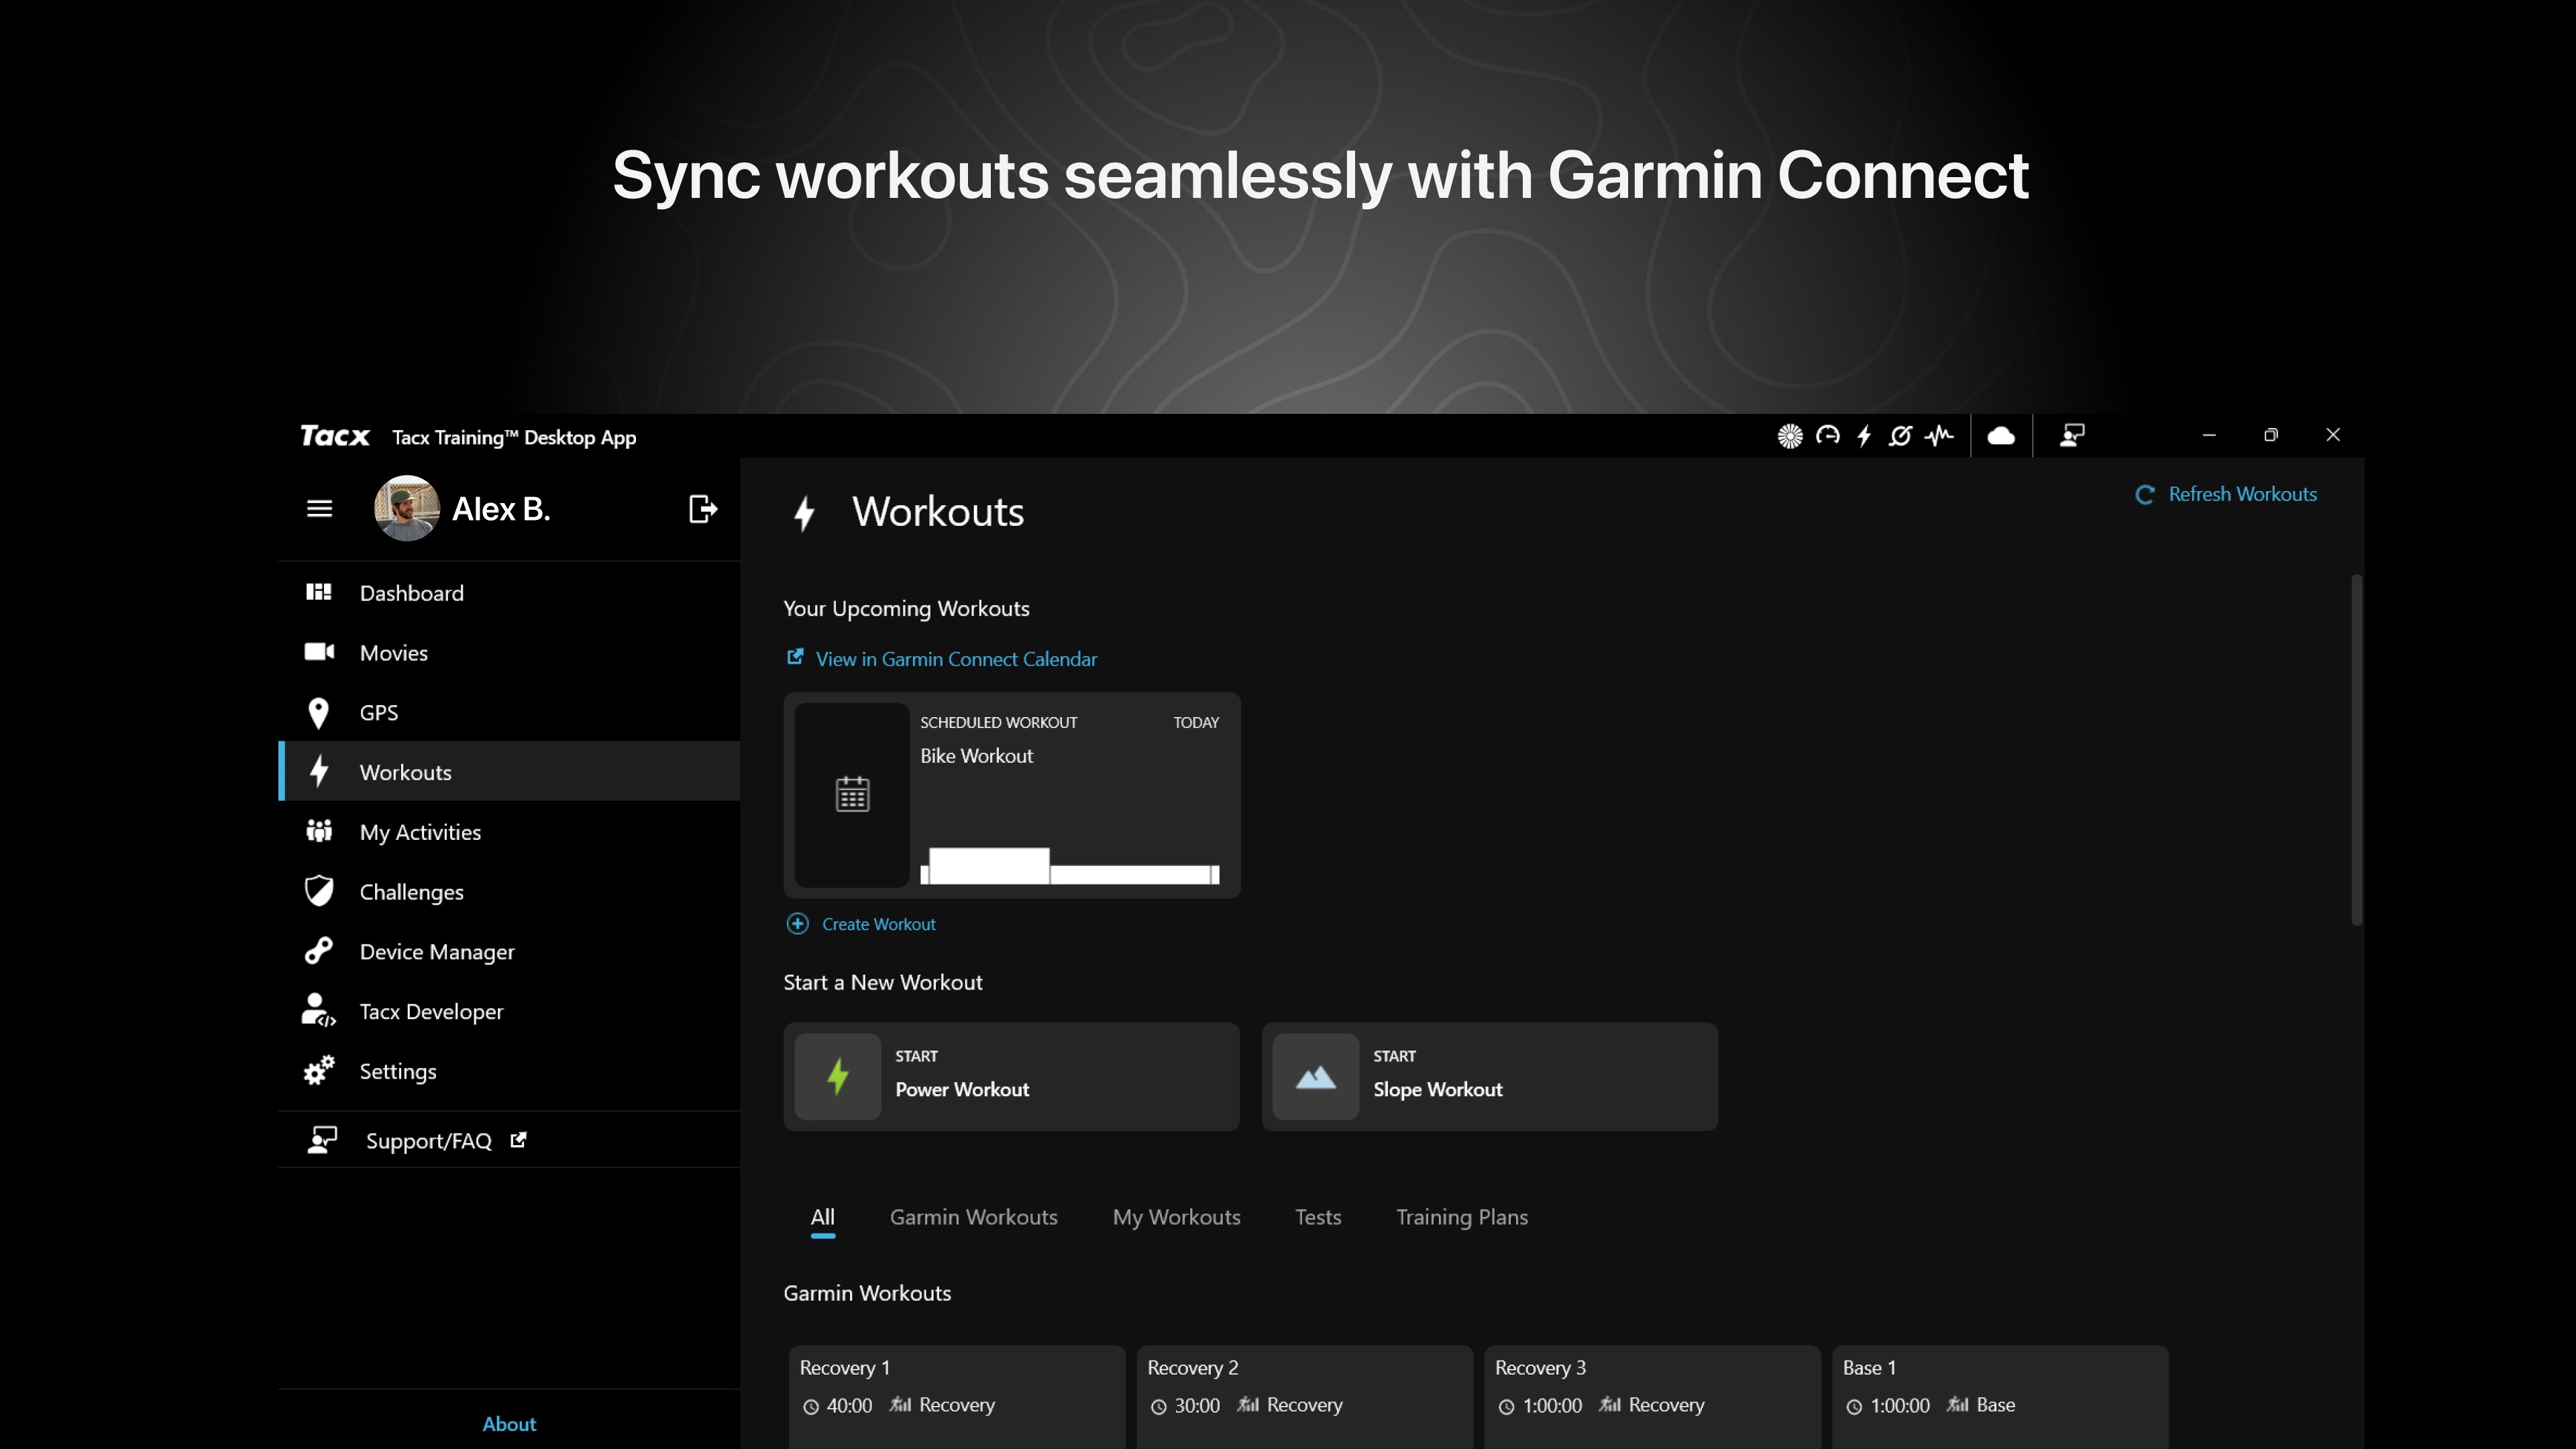Click the About link

(x=509, y=1424)
